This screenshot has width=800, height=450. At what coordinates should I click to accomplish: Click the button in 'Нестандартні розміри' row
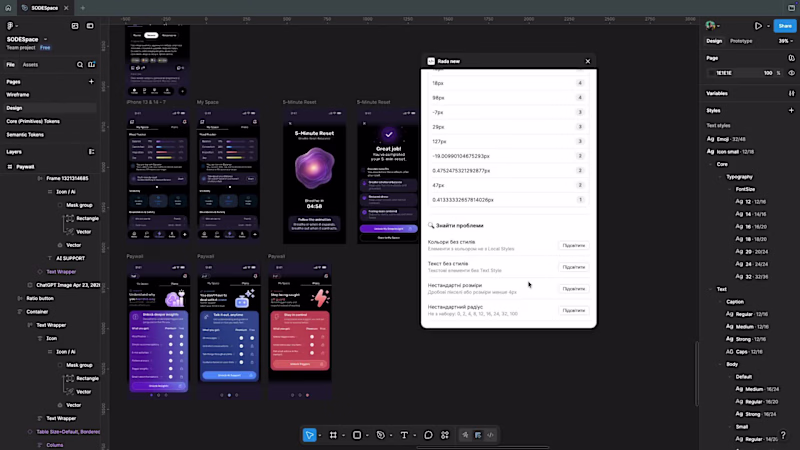coord(573,289)
